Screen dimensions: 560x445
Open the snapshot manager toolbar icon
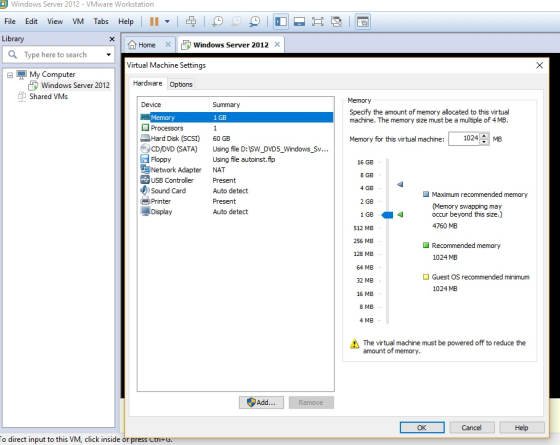click(254, 22)
